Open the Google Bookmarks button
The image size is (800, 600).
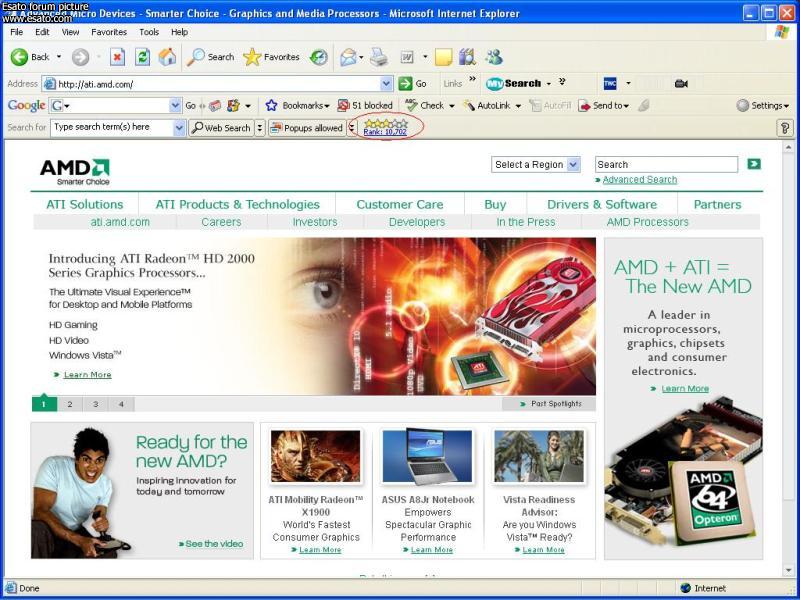click(x=298, y=106)
